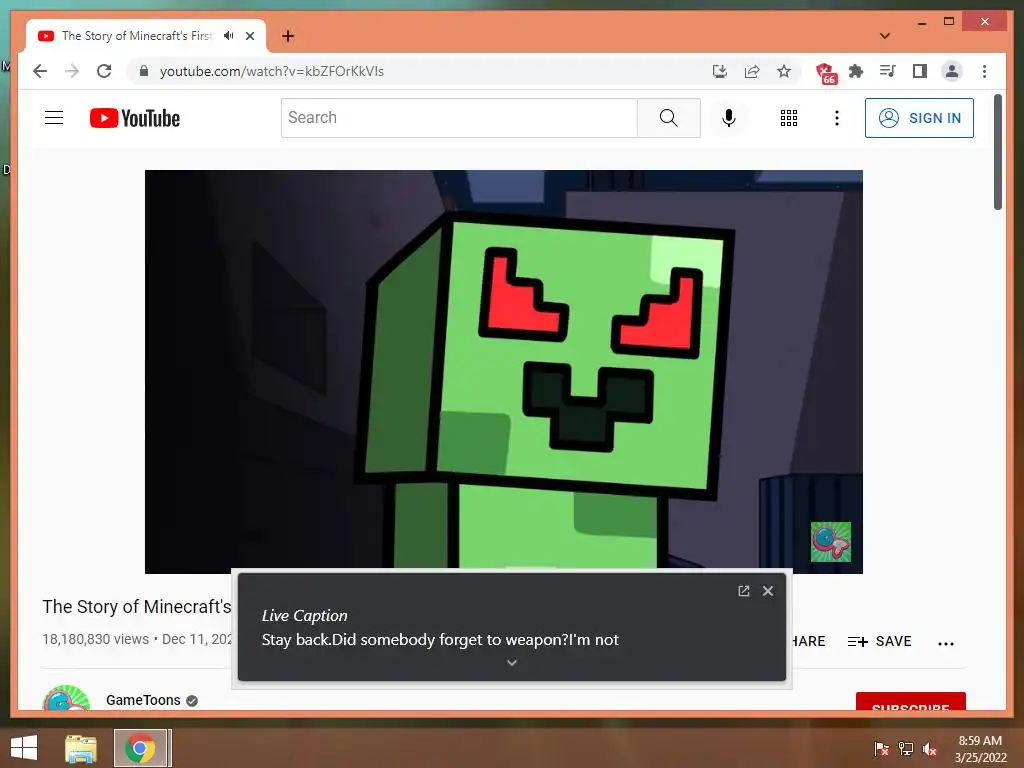The height and width of the screenshot is (768, 1024).
Task: Click the YouTube Search field
Action: tap(459, 118)
